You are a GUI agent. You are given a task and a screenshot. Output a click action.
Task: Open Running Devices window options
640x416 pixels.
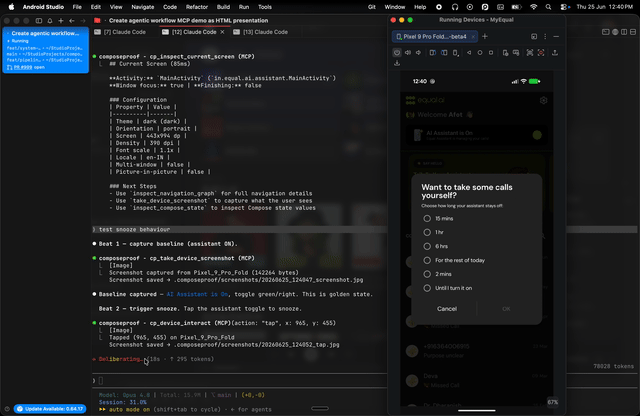pyautogui.click(x=534, y=36)
